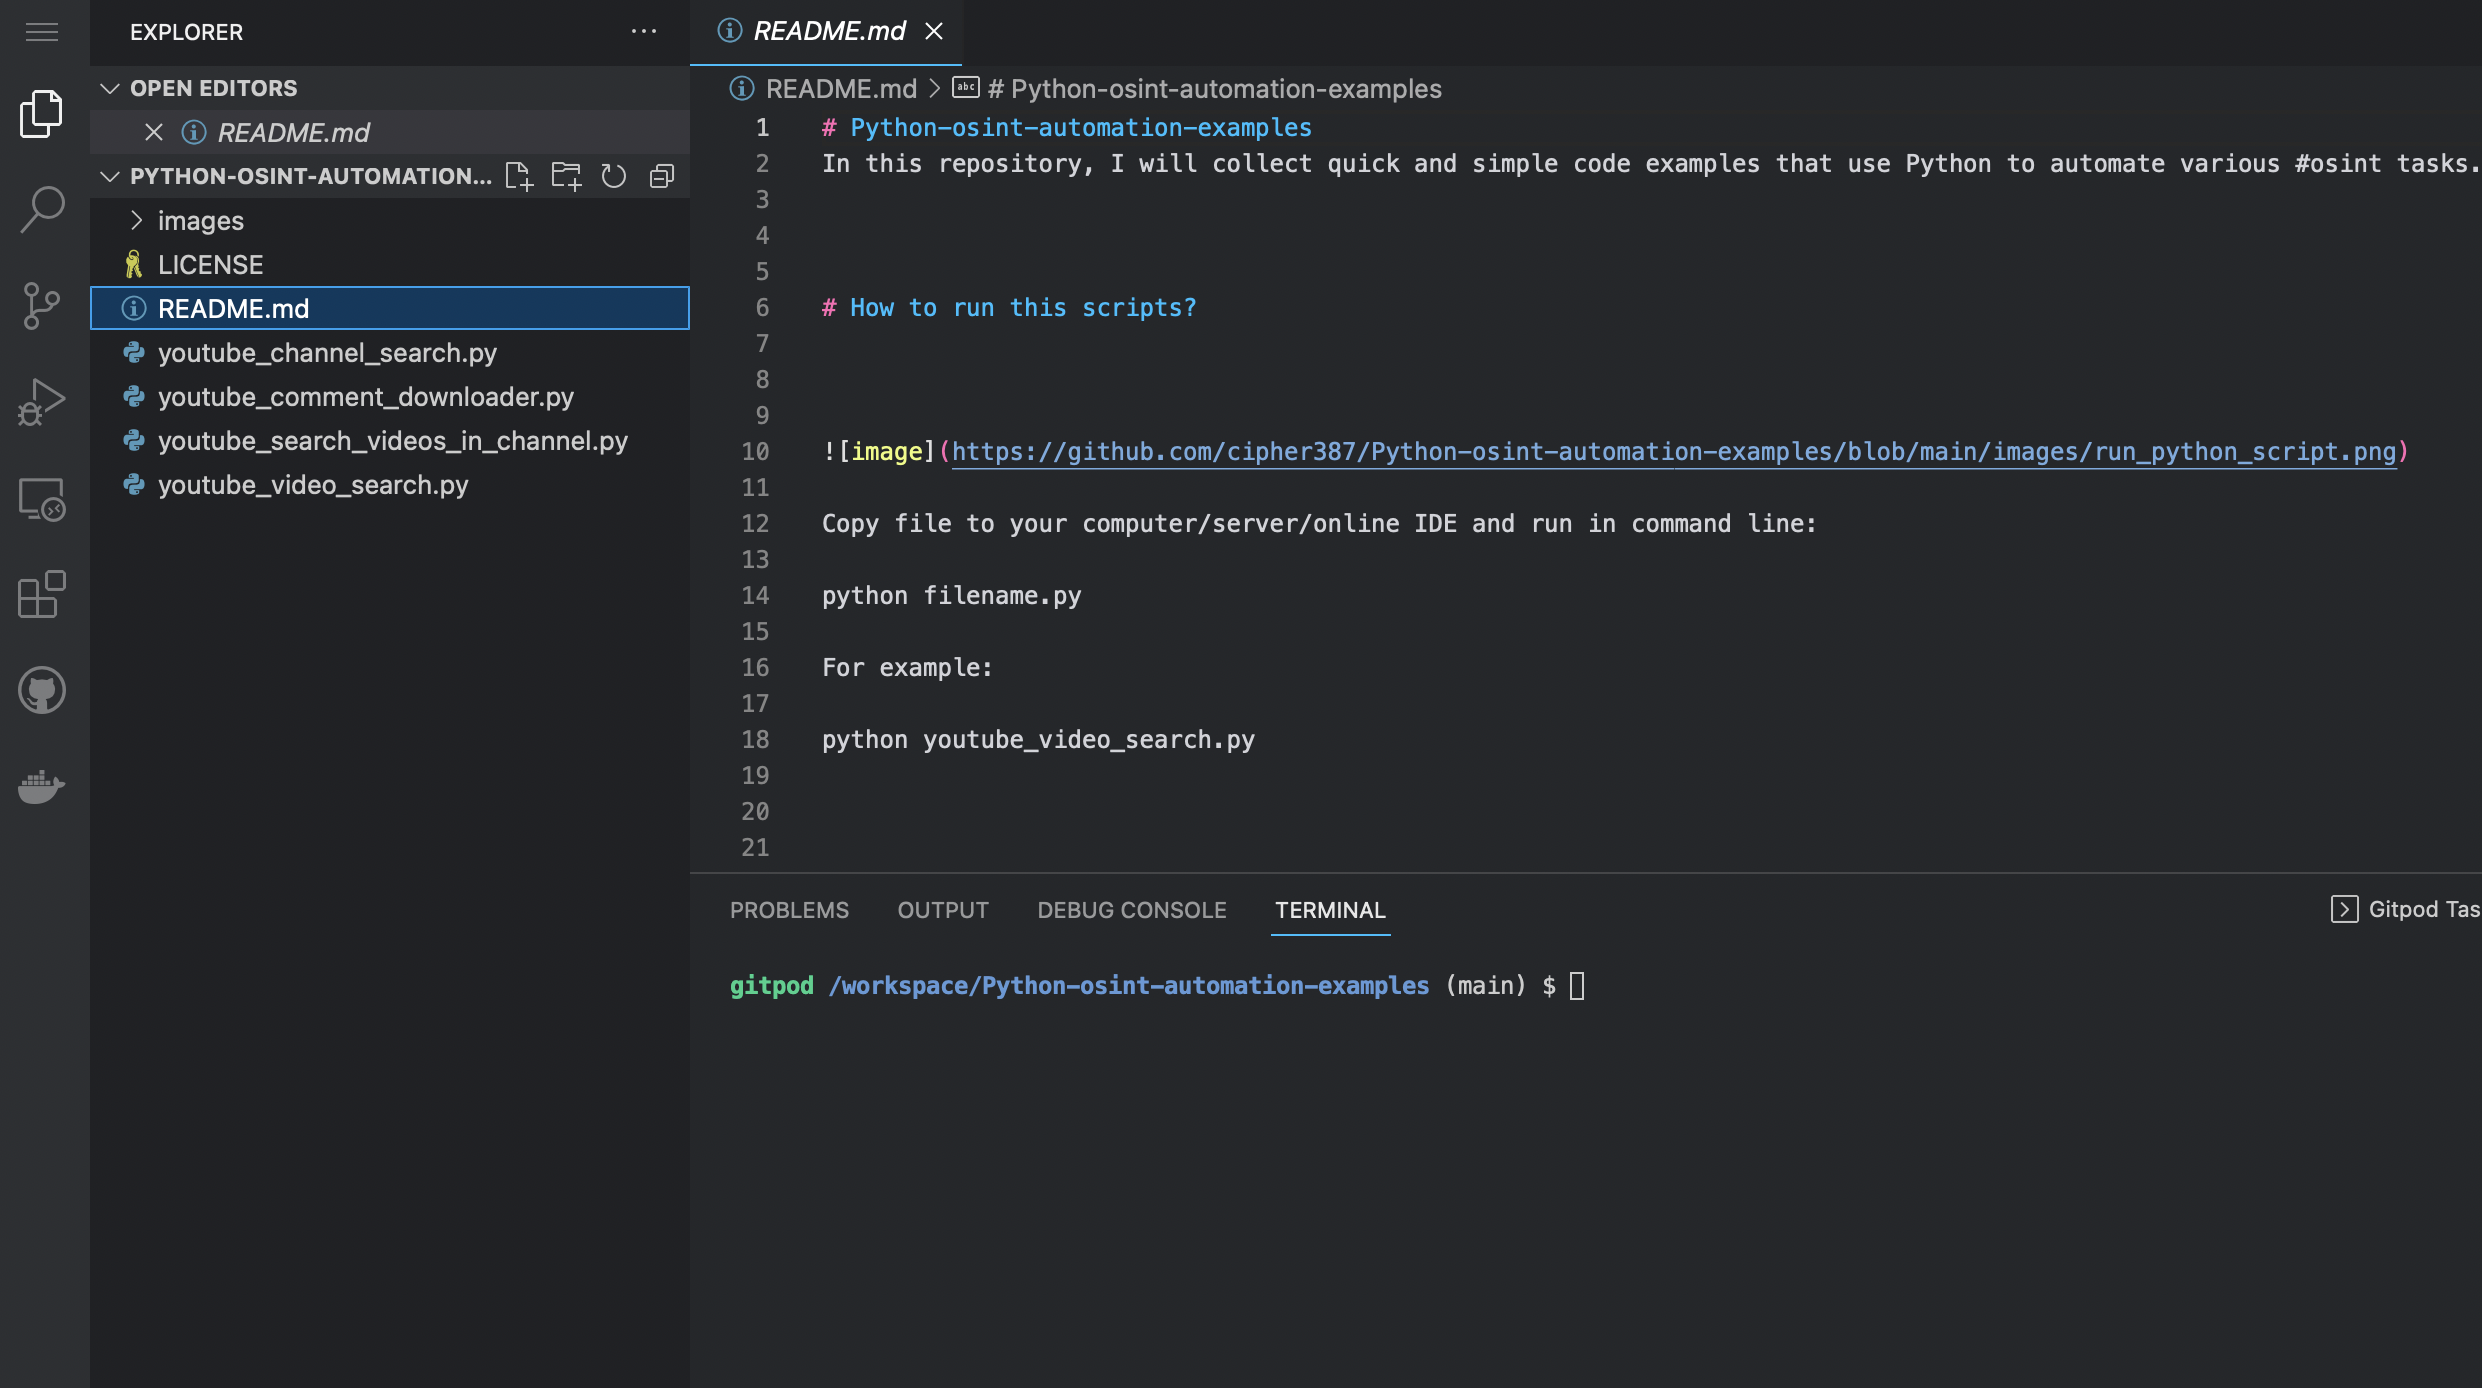Click the terminal prompt cursor

[1577, 986]
